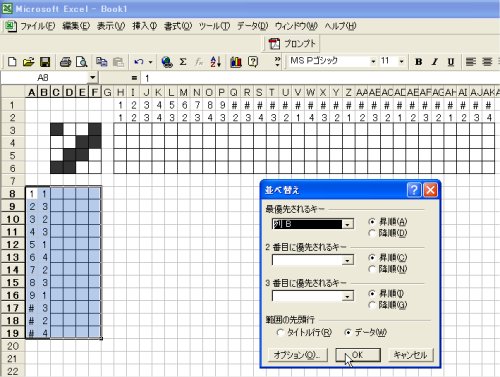
Task: Apply Bold formatting with B icon
Action: pos(419,62)
